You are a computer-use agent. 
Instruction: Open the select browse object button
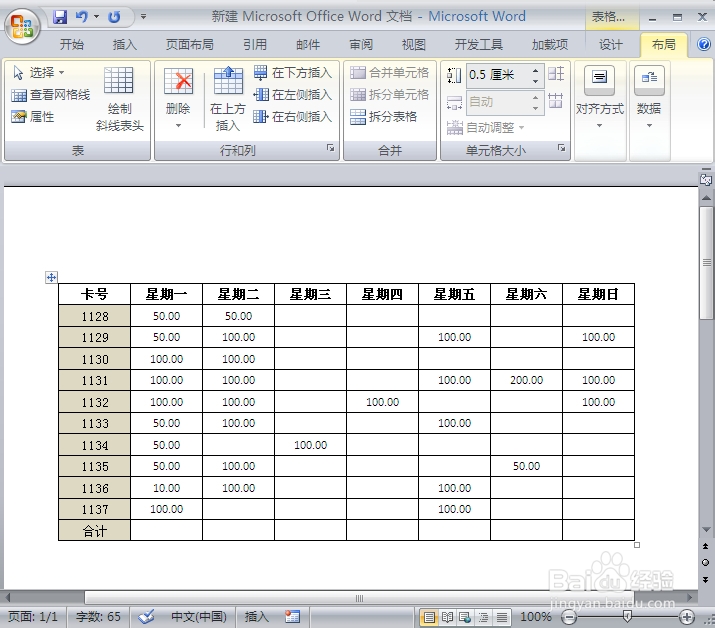[705, 562]
